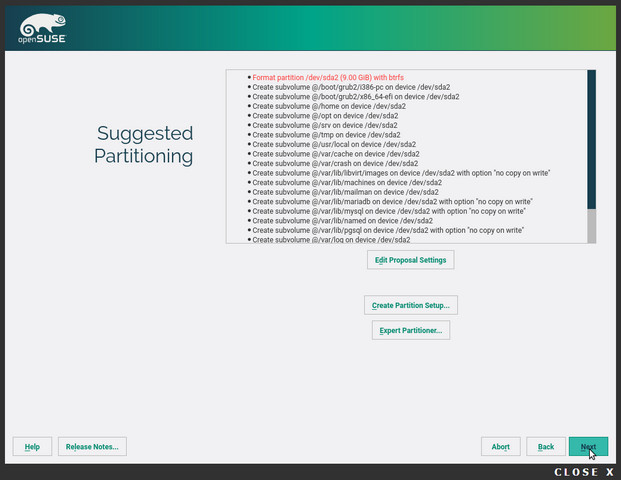Viewport: 621px width, 480px height.
Task: Select line 'Create subvolume @/home on device'
Action: (329, 106)
